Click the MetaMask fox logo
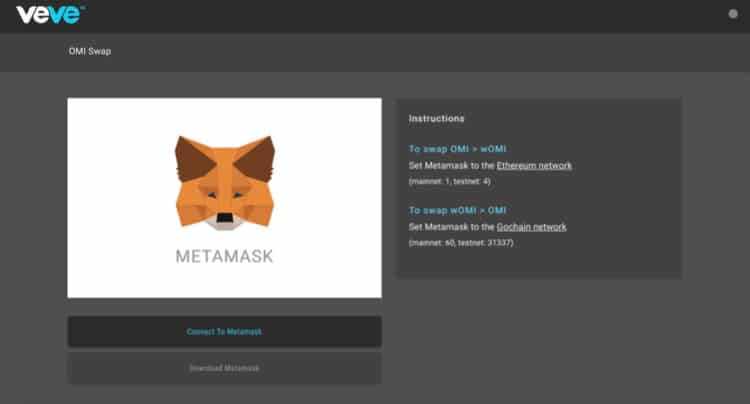 click(225, 180)
